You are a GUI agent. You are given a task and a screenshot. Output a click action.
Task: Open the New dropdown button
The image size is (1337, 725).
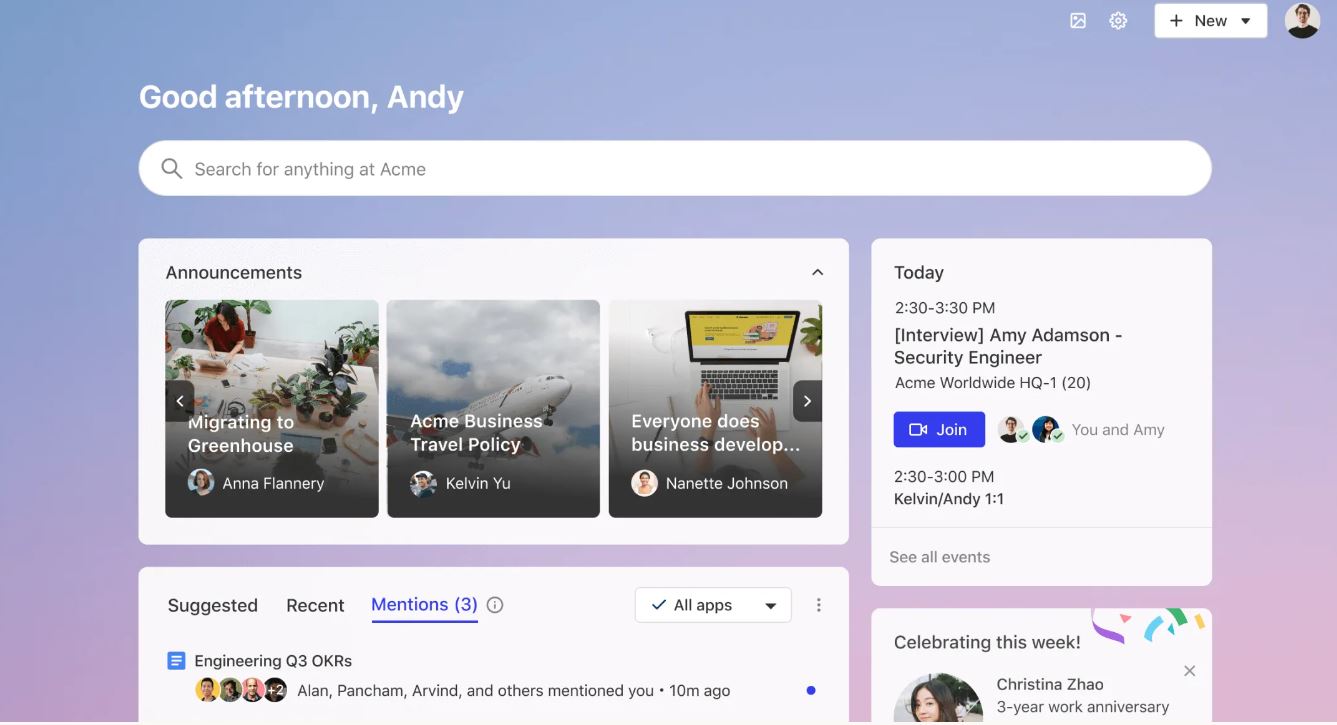(x=1211, y=21)
